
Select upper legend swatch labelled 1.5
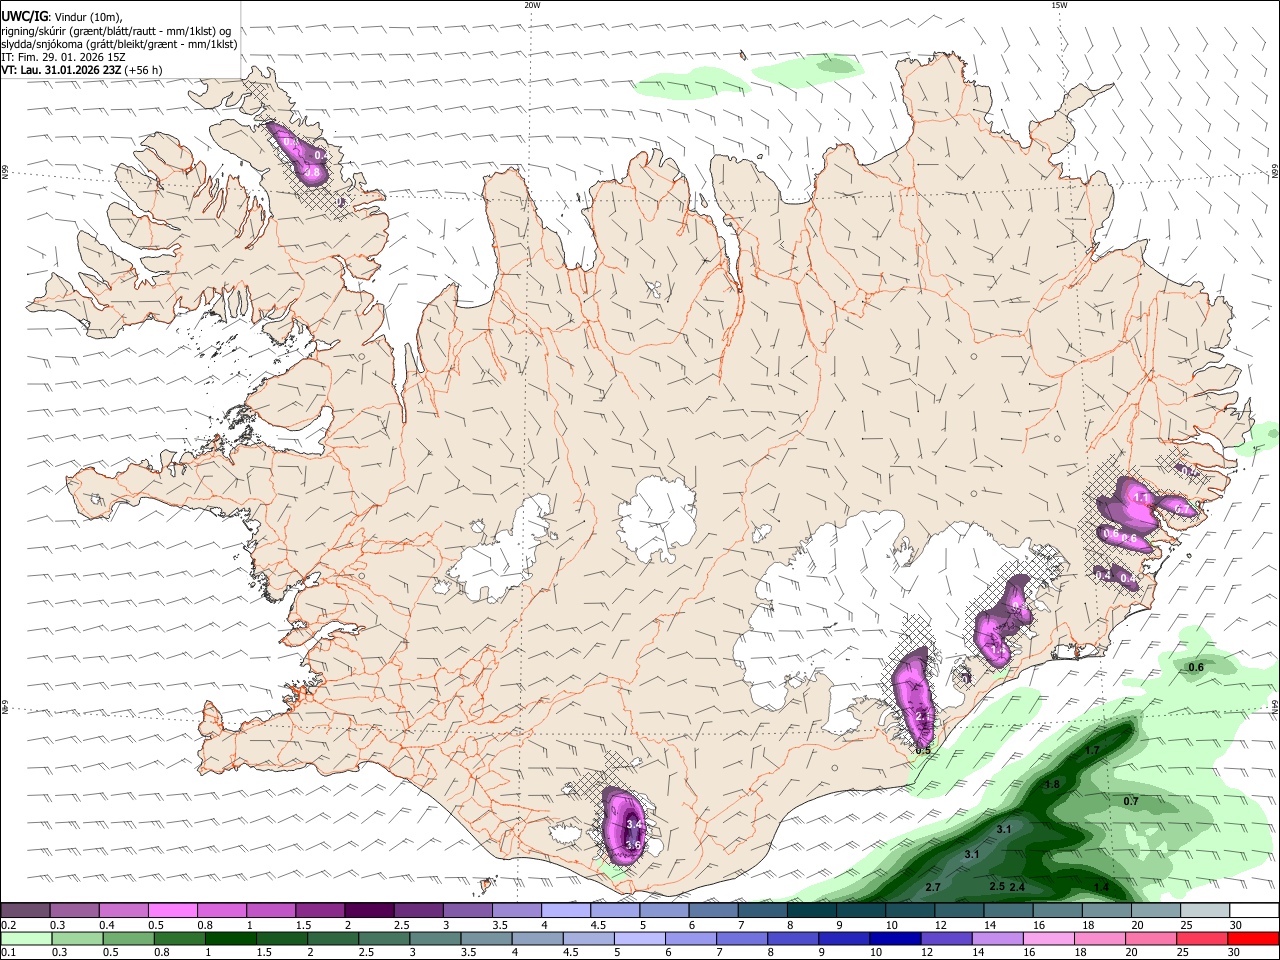point(319,911)
